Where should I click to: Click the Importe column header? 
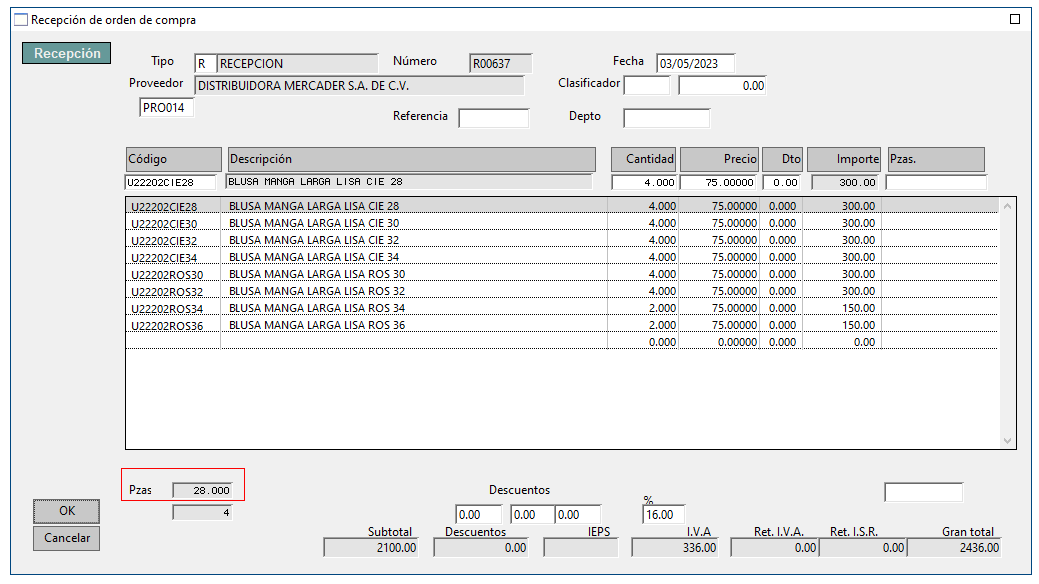[844, 159]
